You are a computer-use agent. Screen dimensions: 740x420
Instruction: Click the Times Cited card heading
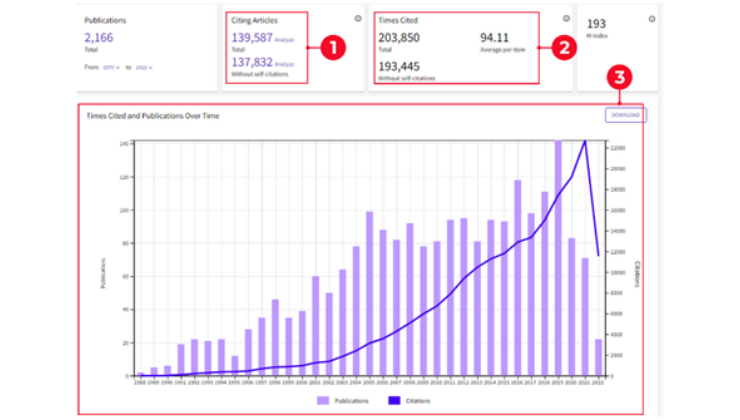coord(398,20)
